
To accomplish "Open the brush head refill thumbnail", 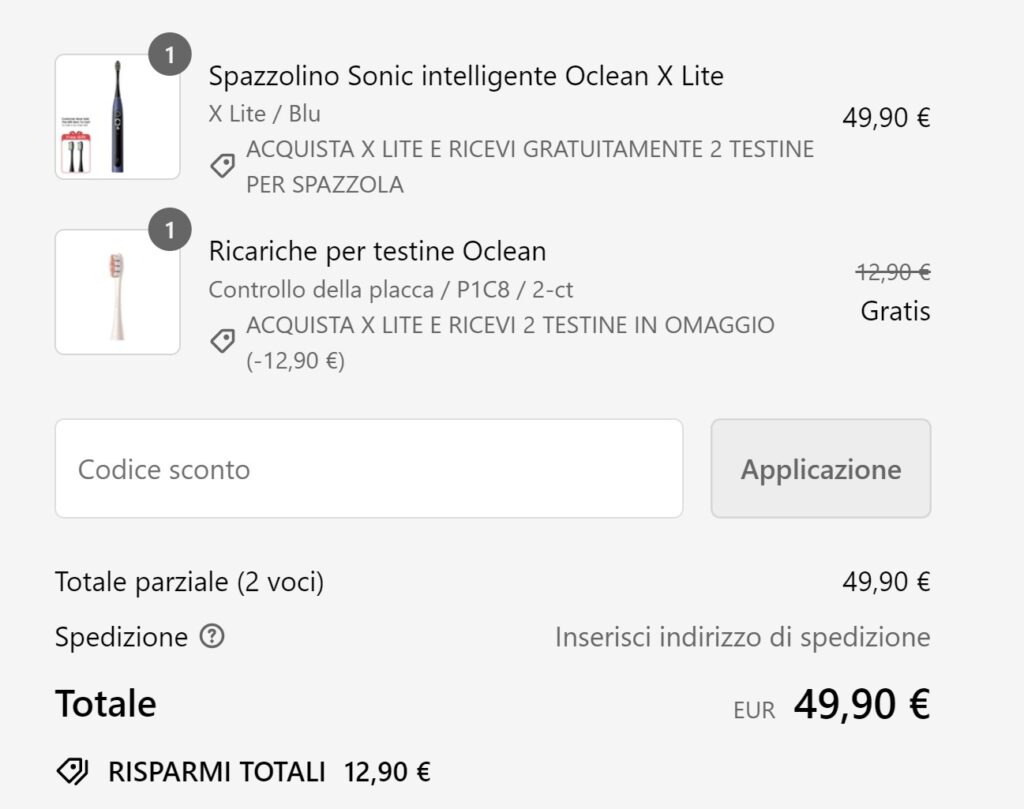I will (x=117, y=292).
